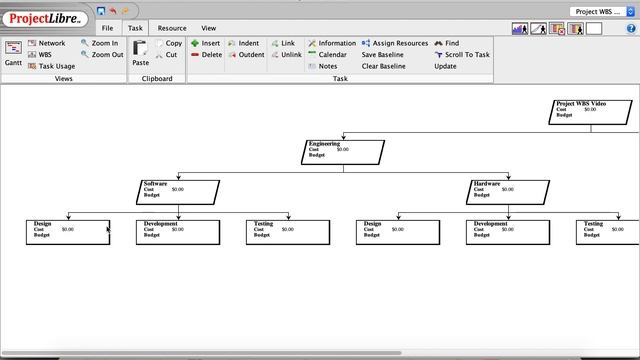Outdent the selected task

point(246,54)
